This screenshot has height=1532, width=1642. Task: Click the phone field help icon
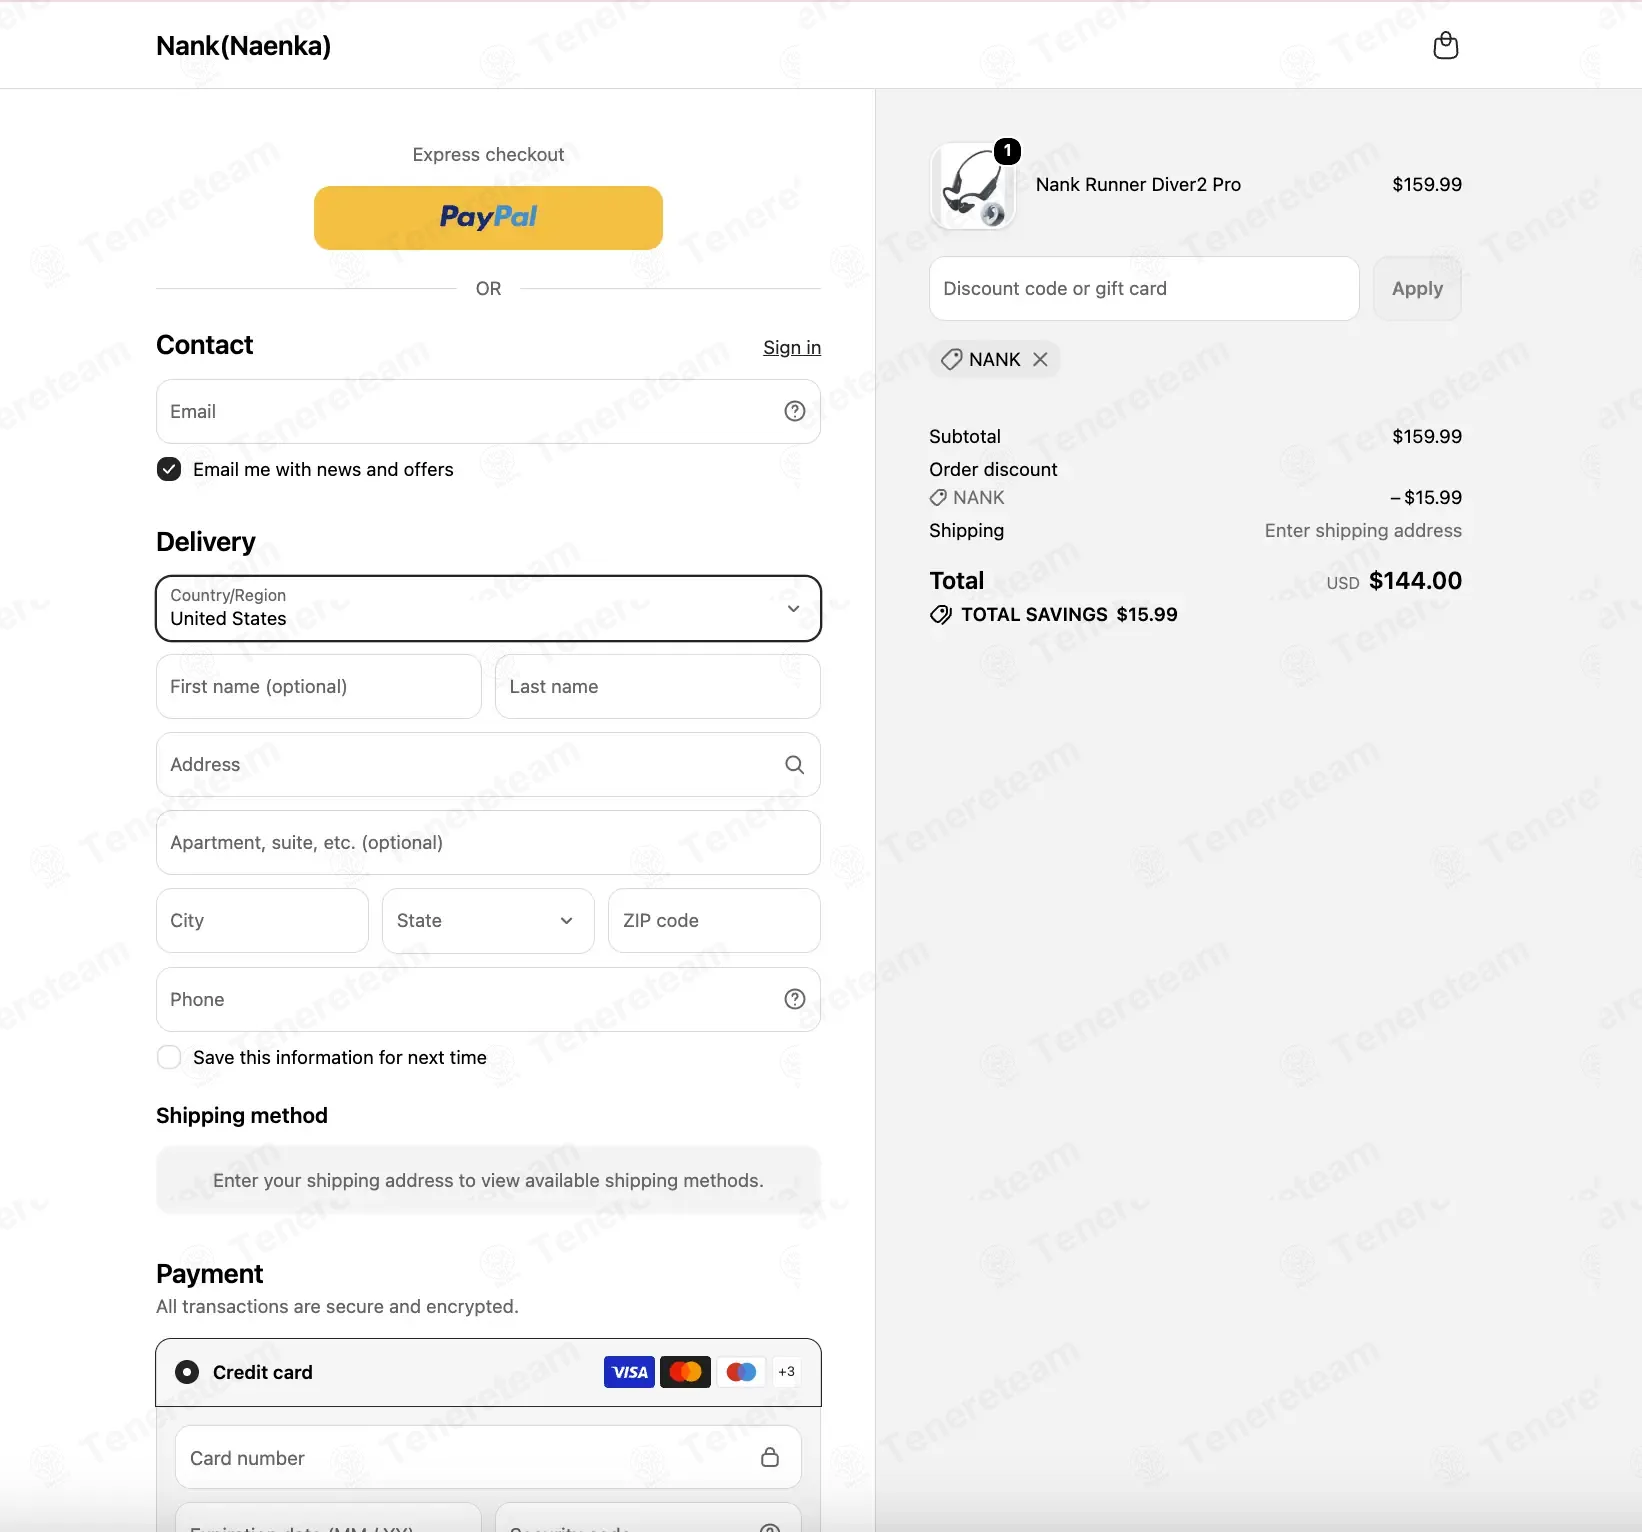click(795, 999)
